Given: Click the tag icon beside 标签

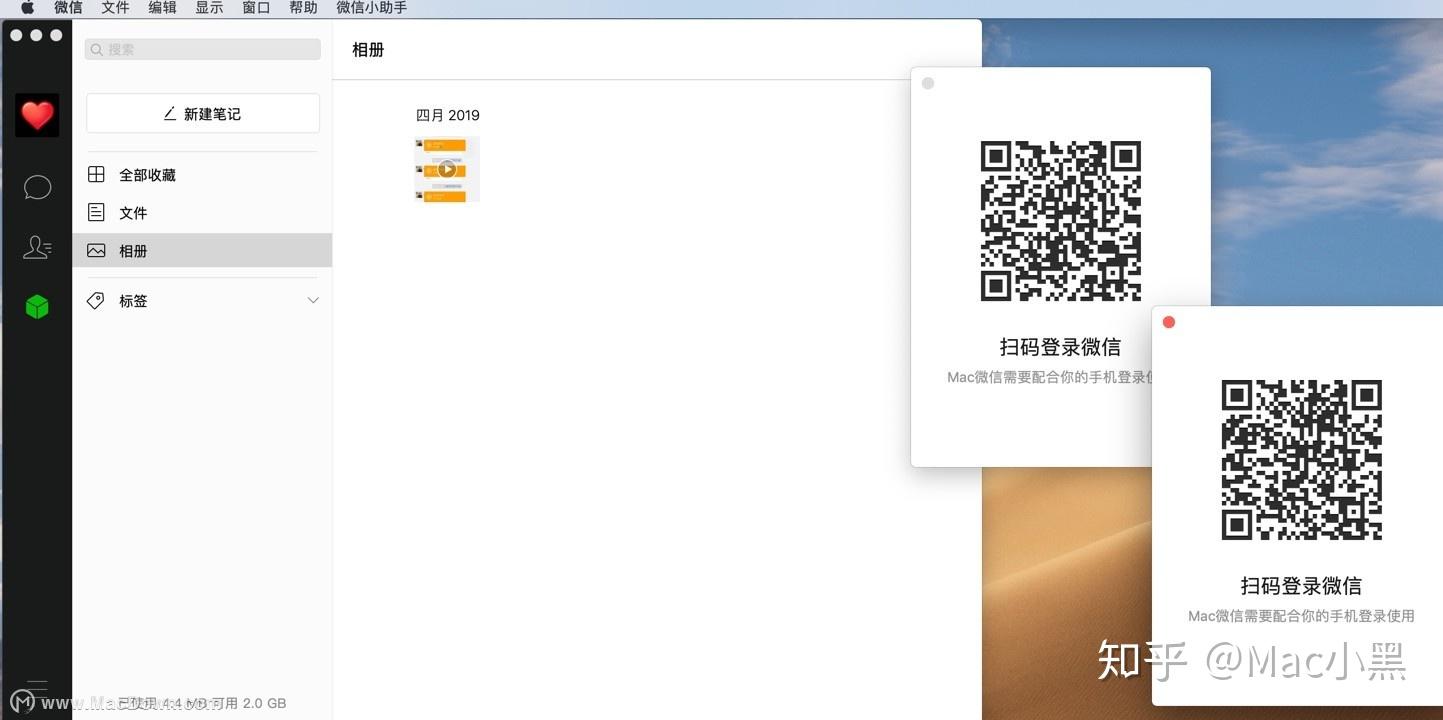Looking at the screenshot, I should pos(96,300).
